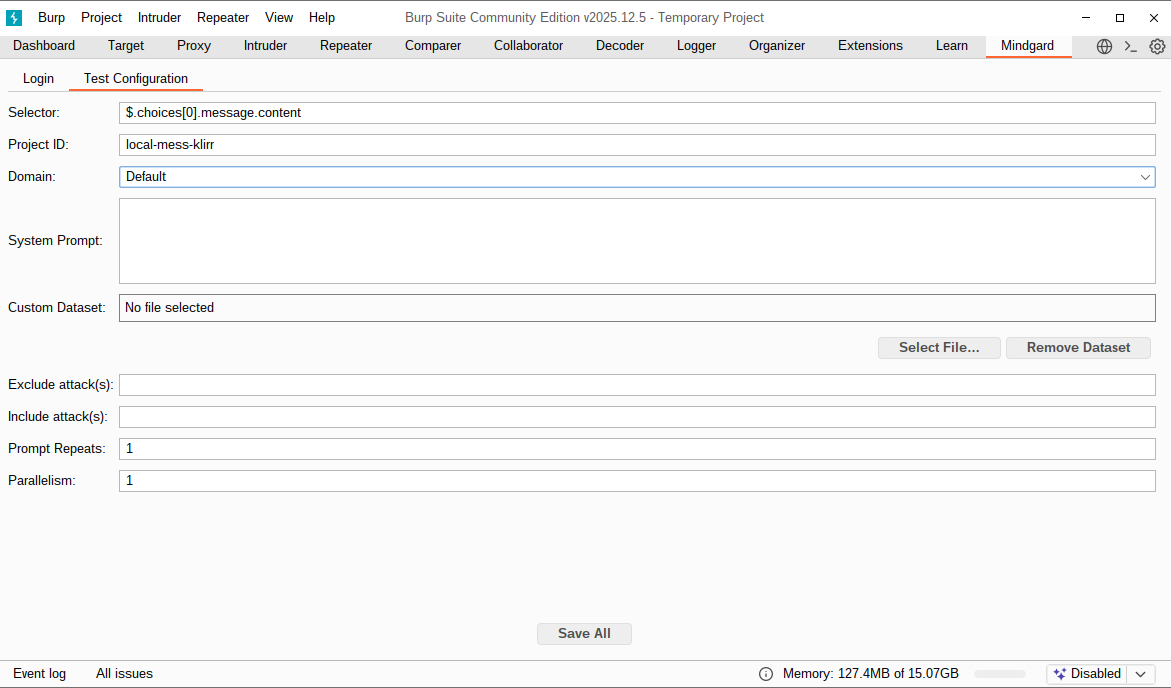Switch to the Collaborator tab
Image resolution: width=1171 pixels, height=688 pixels.
[528, 46]
